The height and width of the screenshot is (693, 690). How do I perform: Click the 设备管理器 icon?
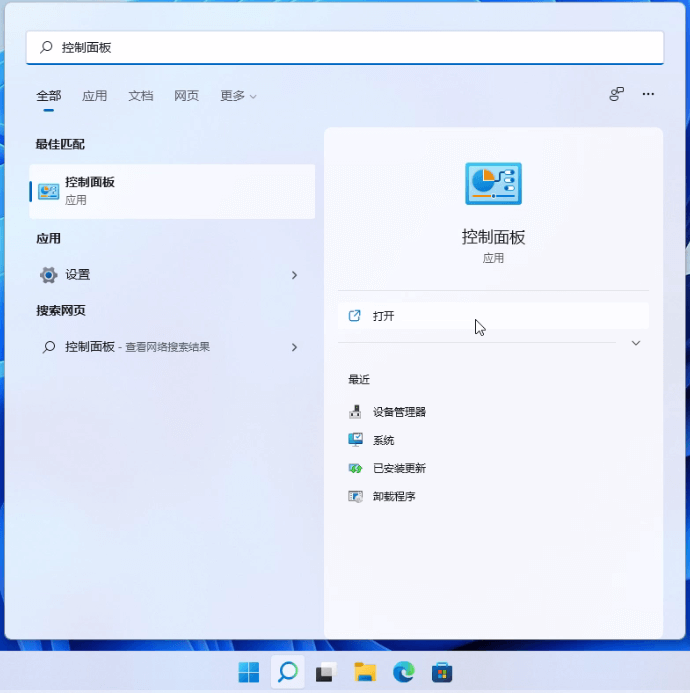point(355,412)
